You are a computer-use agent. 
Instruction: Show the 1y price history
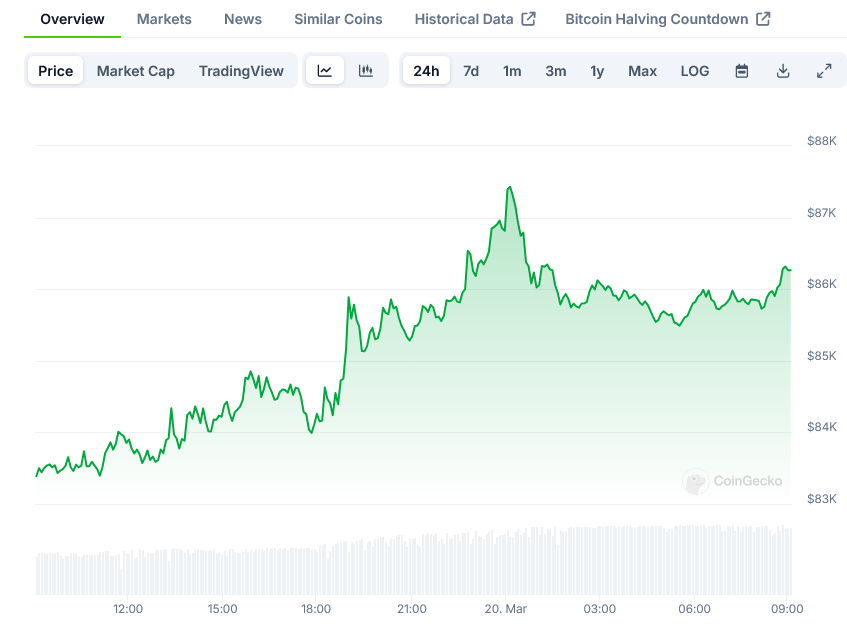coord(597,71)
